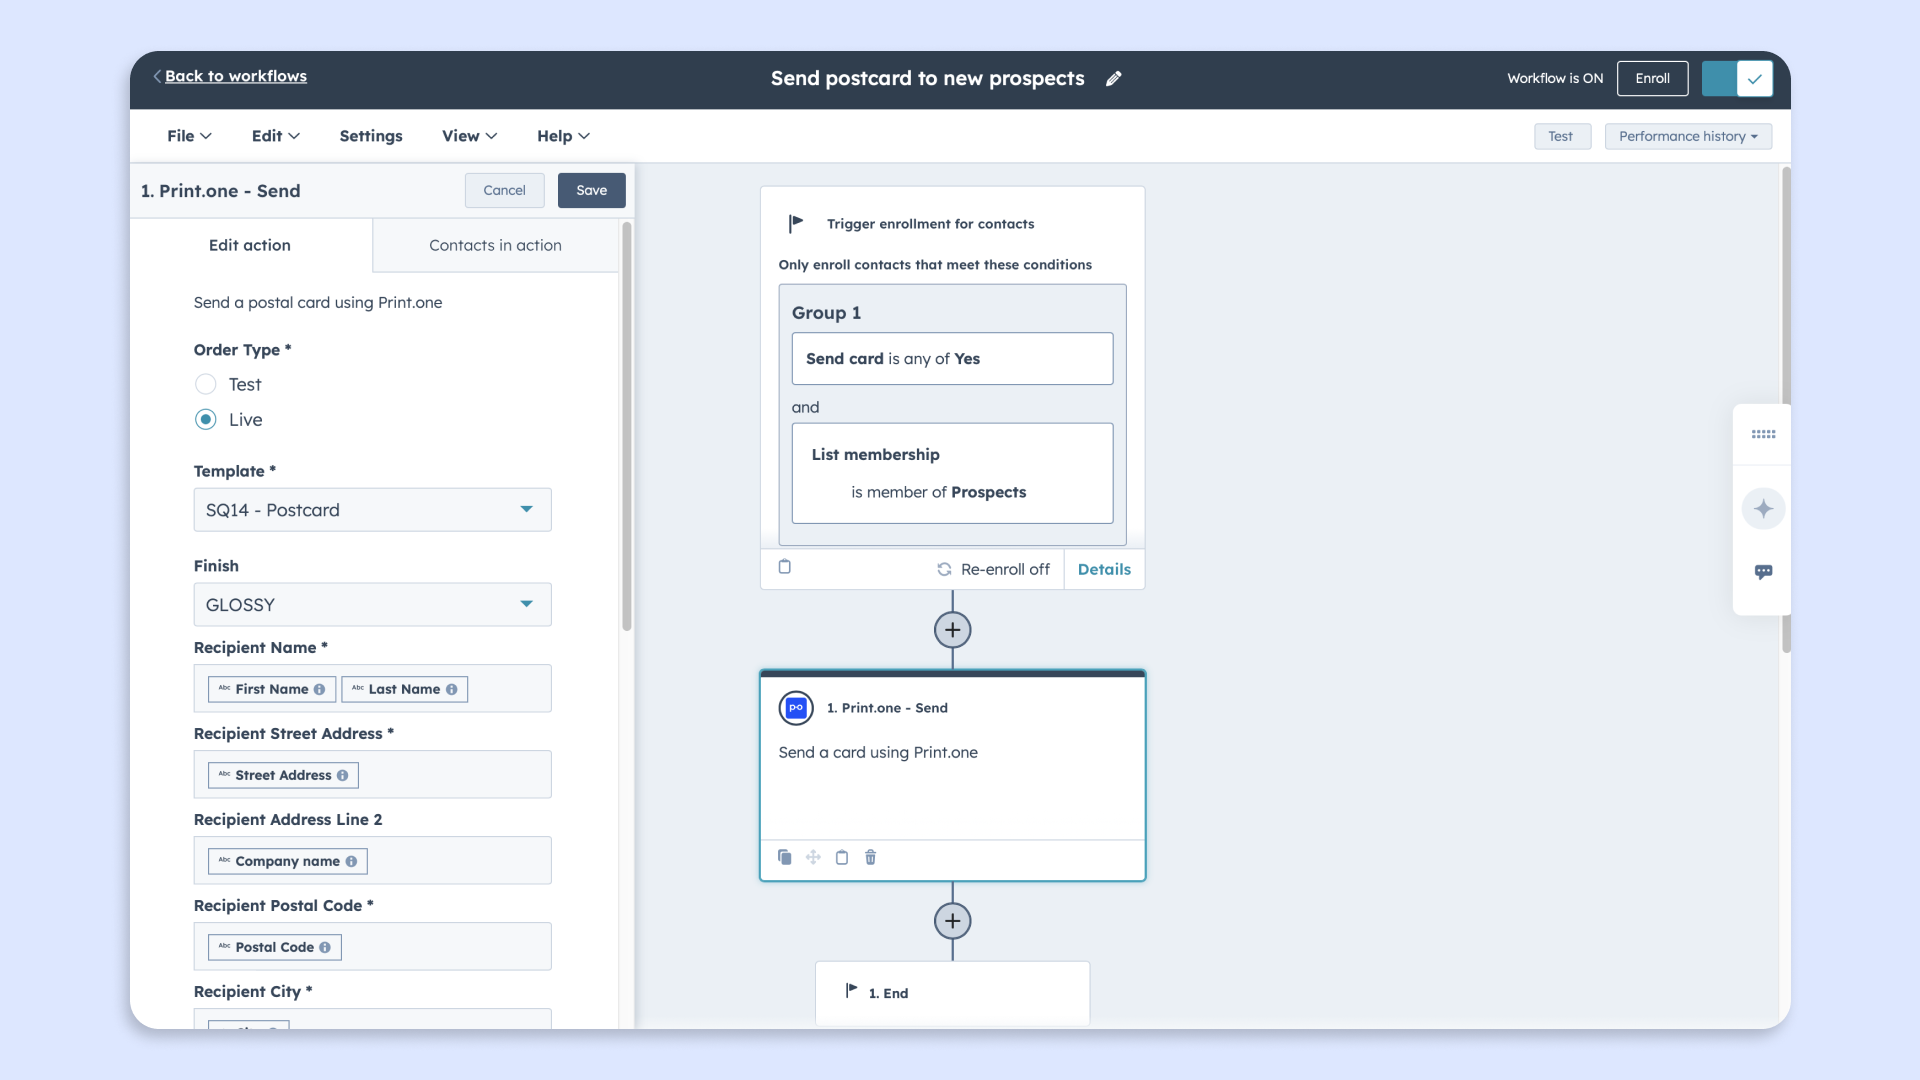Save the Print.one action settings
This screenshot has width=1920, height=1080.
point(591,190)
